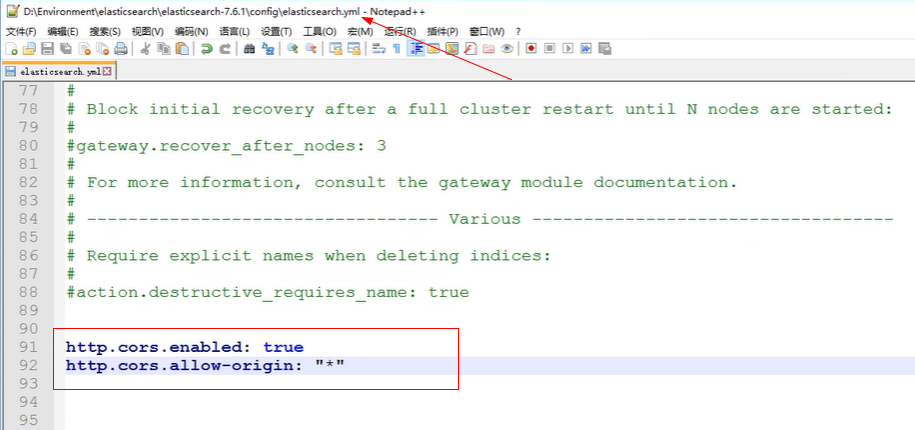Open the 视图(V) menu
Screen dimensions: 915x430
pos(148,32)
